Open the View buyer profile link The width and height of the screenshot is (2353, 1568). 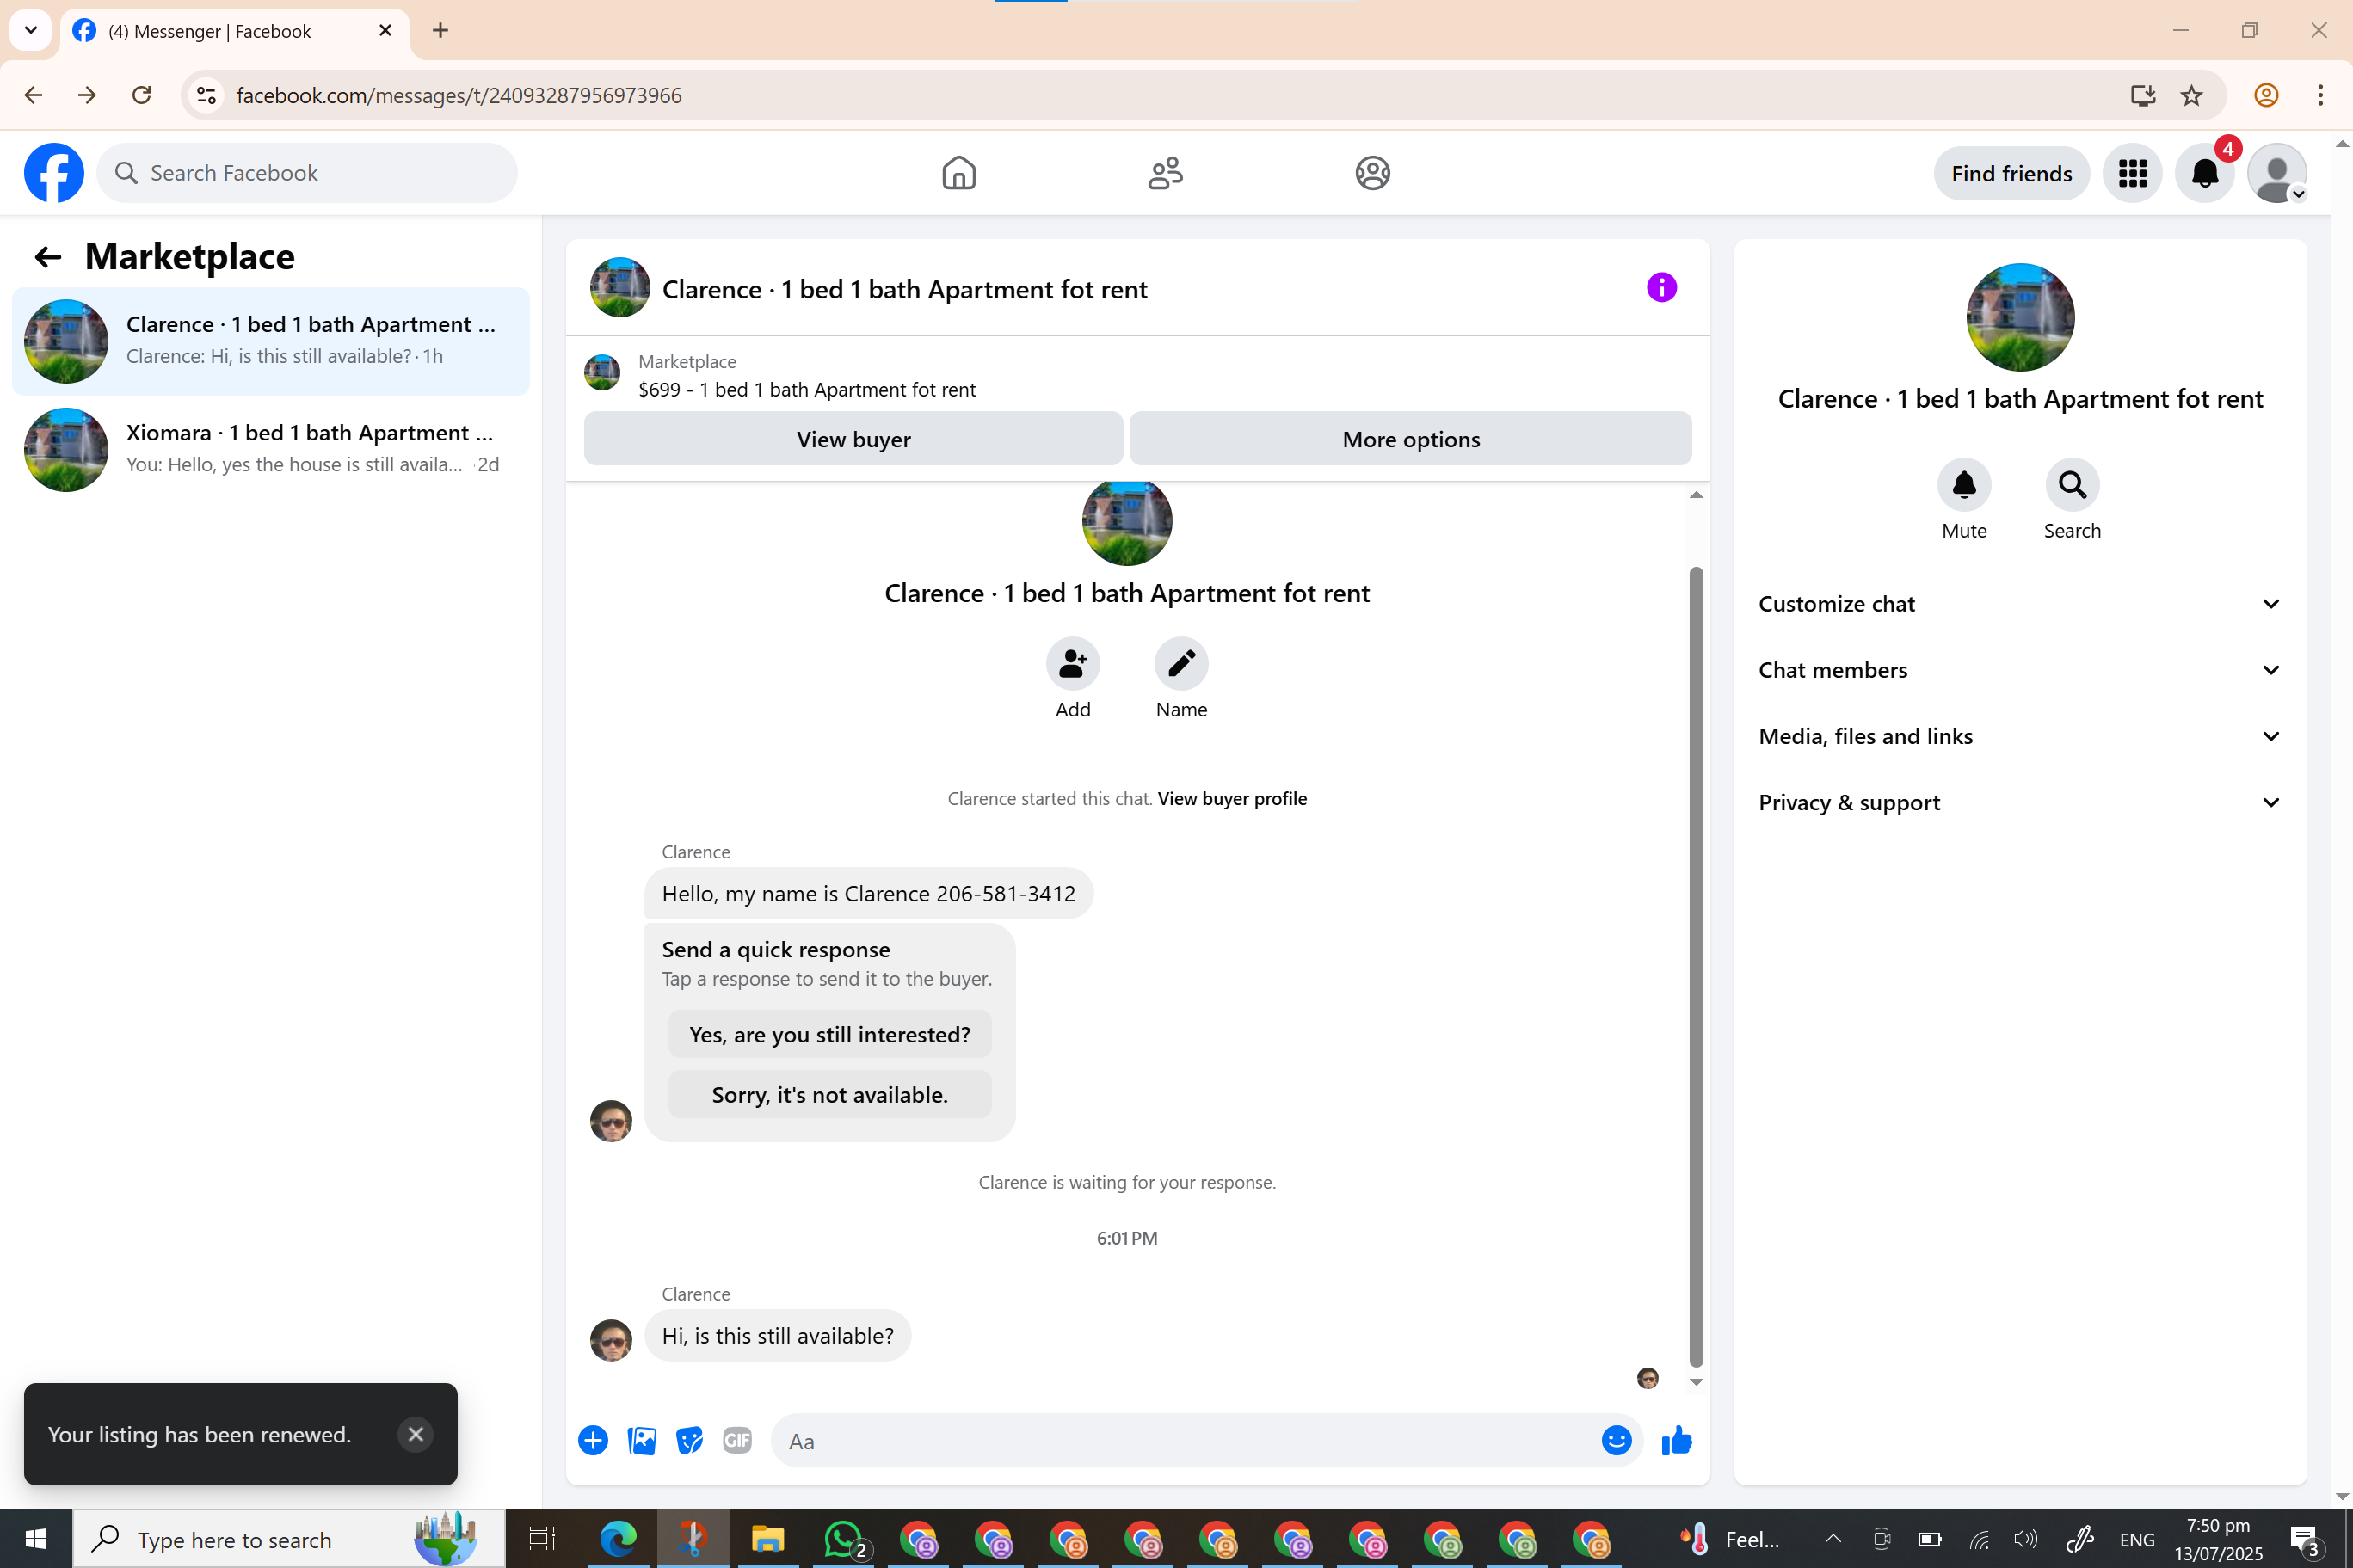(x=1231, y=798)
